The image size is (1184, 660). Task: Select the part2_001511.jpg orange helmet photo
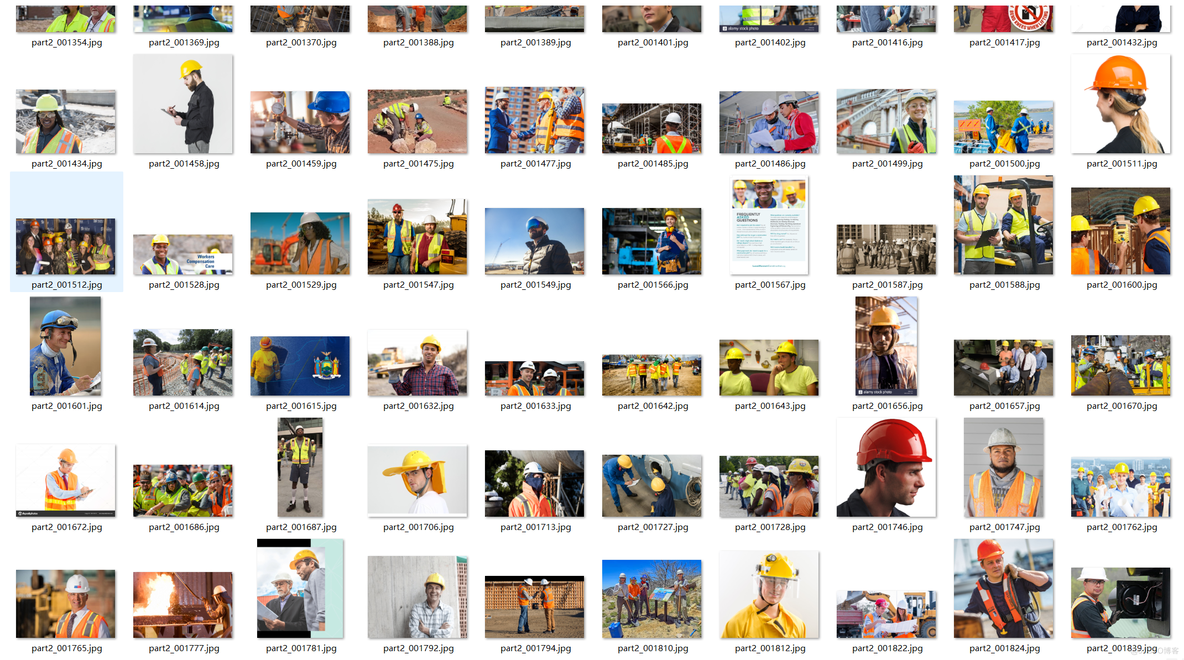[1120, 104]
